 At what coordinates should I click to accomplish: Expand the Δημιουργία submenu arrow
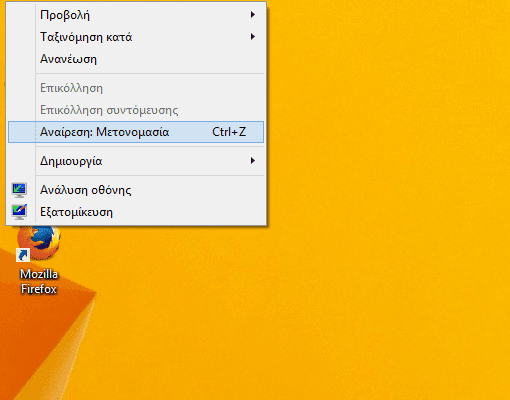[253, 161]
